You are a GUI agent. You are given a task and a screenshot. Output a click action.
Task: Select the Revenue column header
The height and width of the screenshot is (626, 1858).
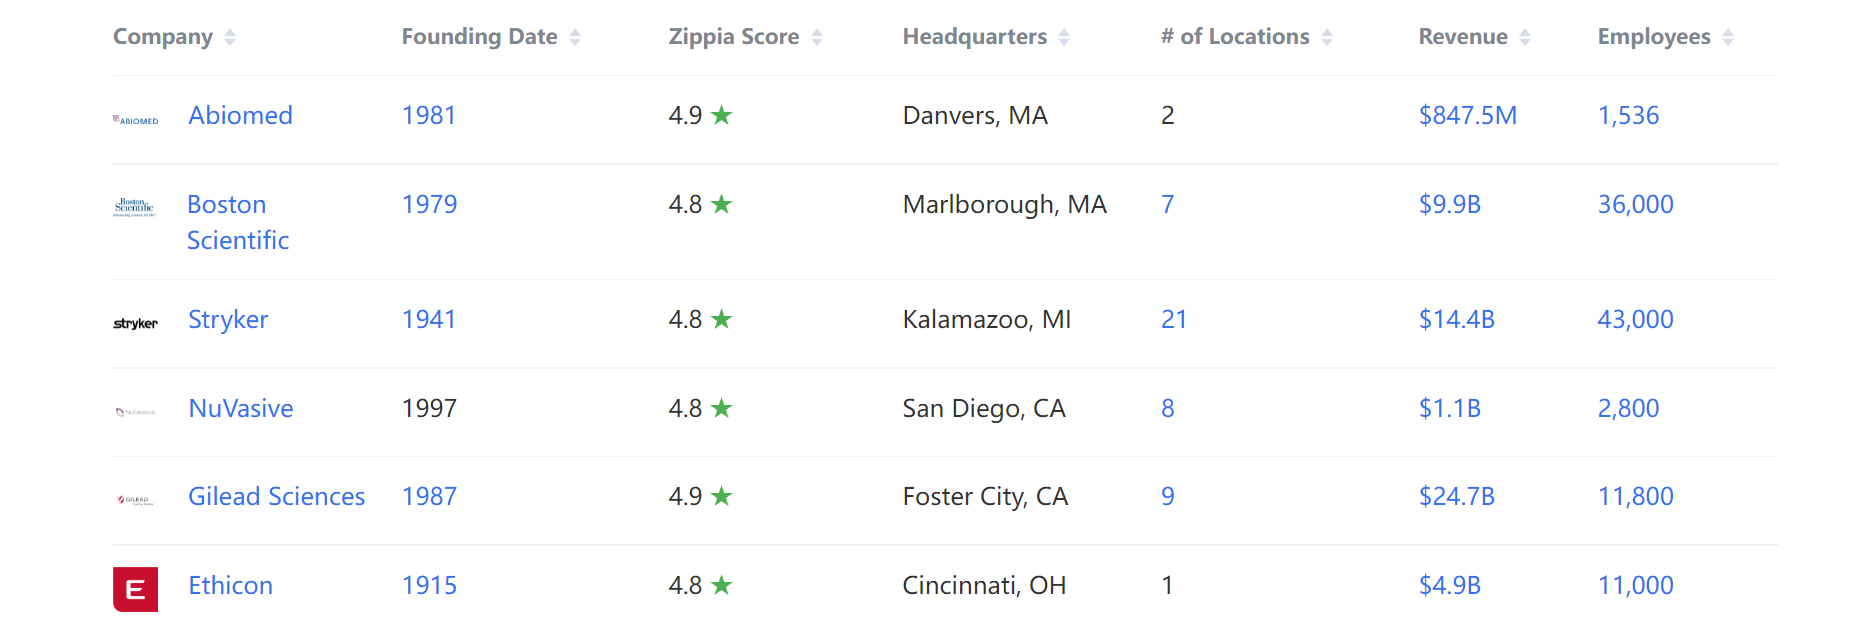(1463, 37)
